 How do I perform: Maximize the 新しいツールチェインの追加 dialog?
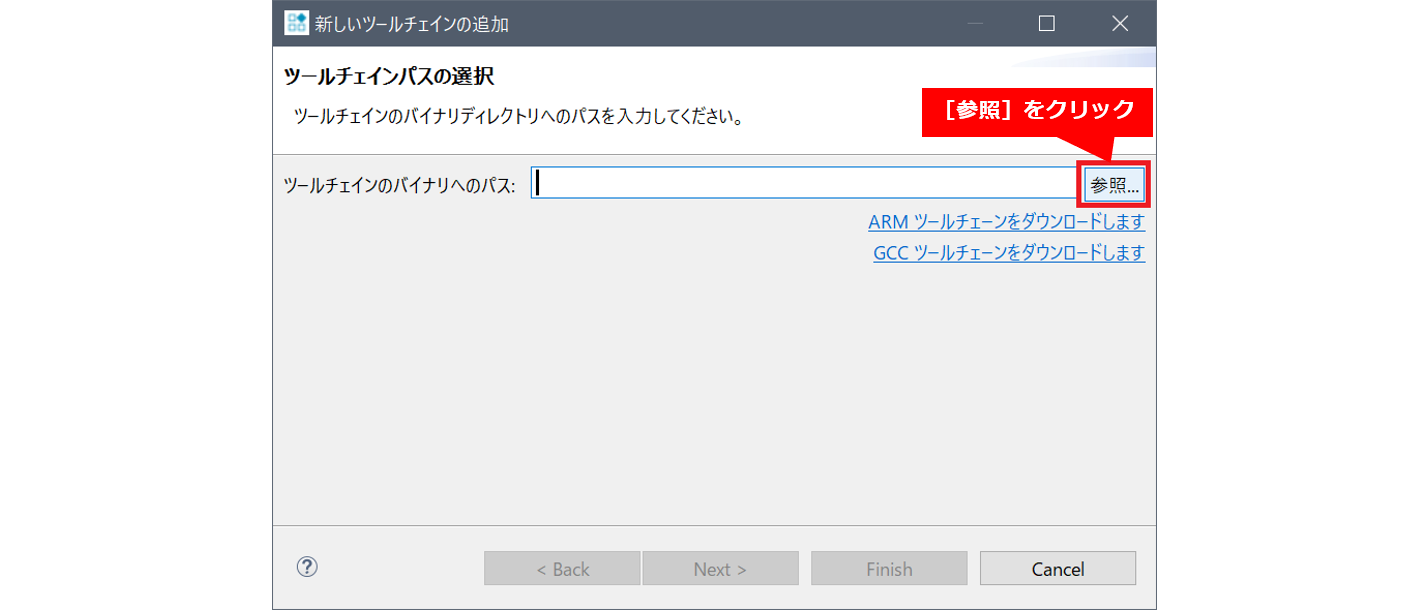[1047, 23]
